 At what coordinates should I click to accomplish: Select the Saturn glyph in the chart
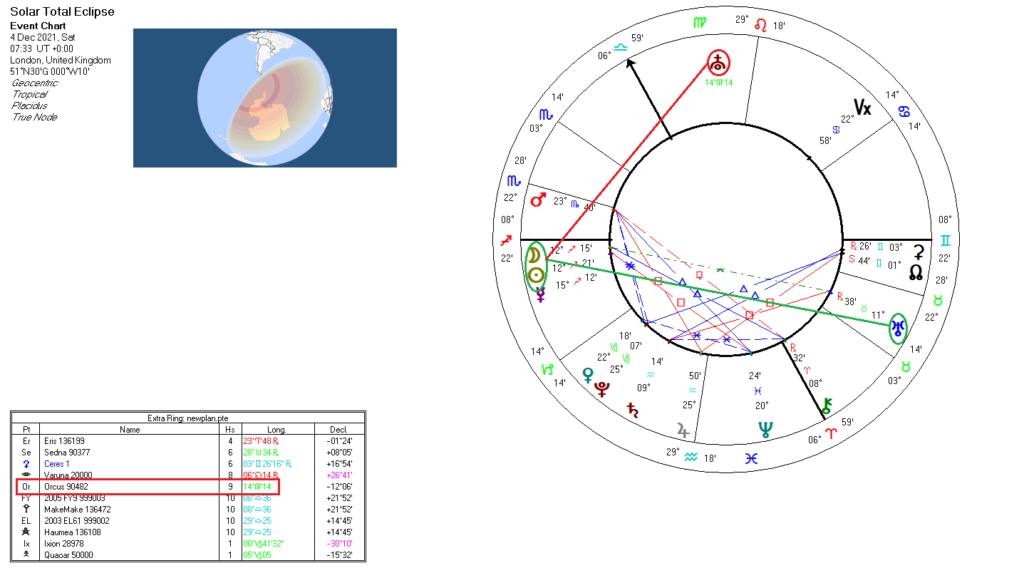[x=631, y=408]
